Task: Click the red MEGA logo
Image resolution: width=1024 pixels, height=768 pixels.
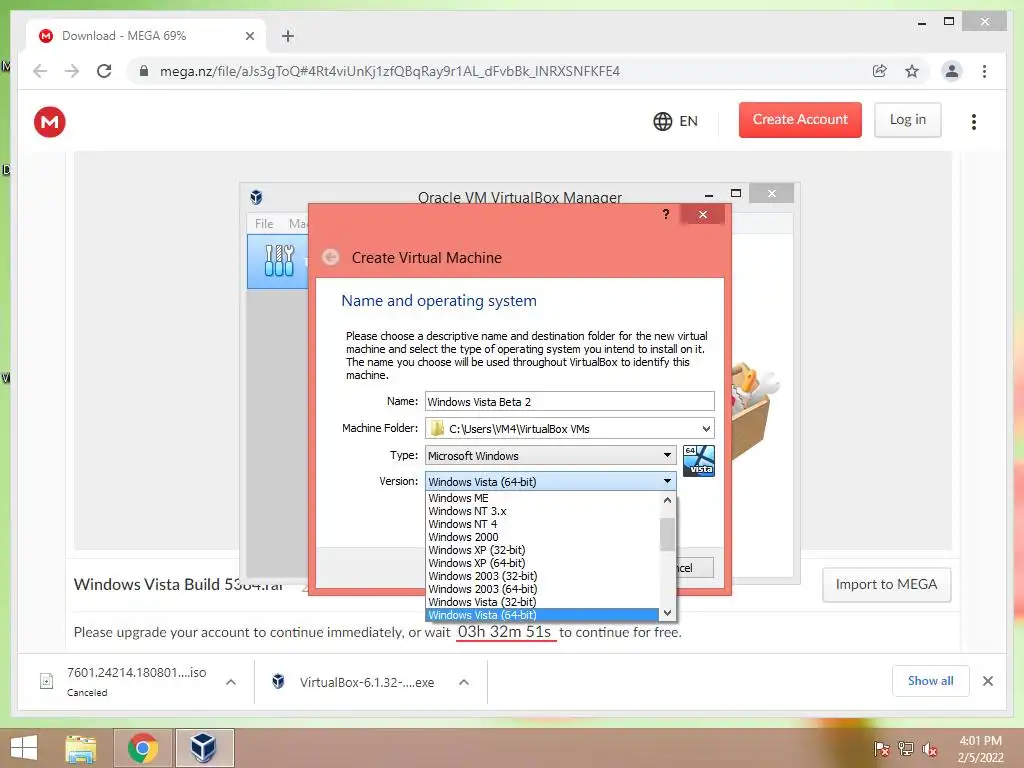Action: 50,121
